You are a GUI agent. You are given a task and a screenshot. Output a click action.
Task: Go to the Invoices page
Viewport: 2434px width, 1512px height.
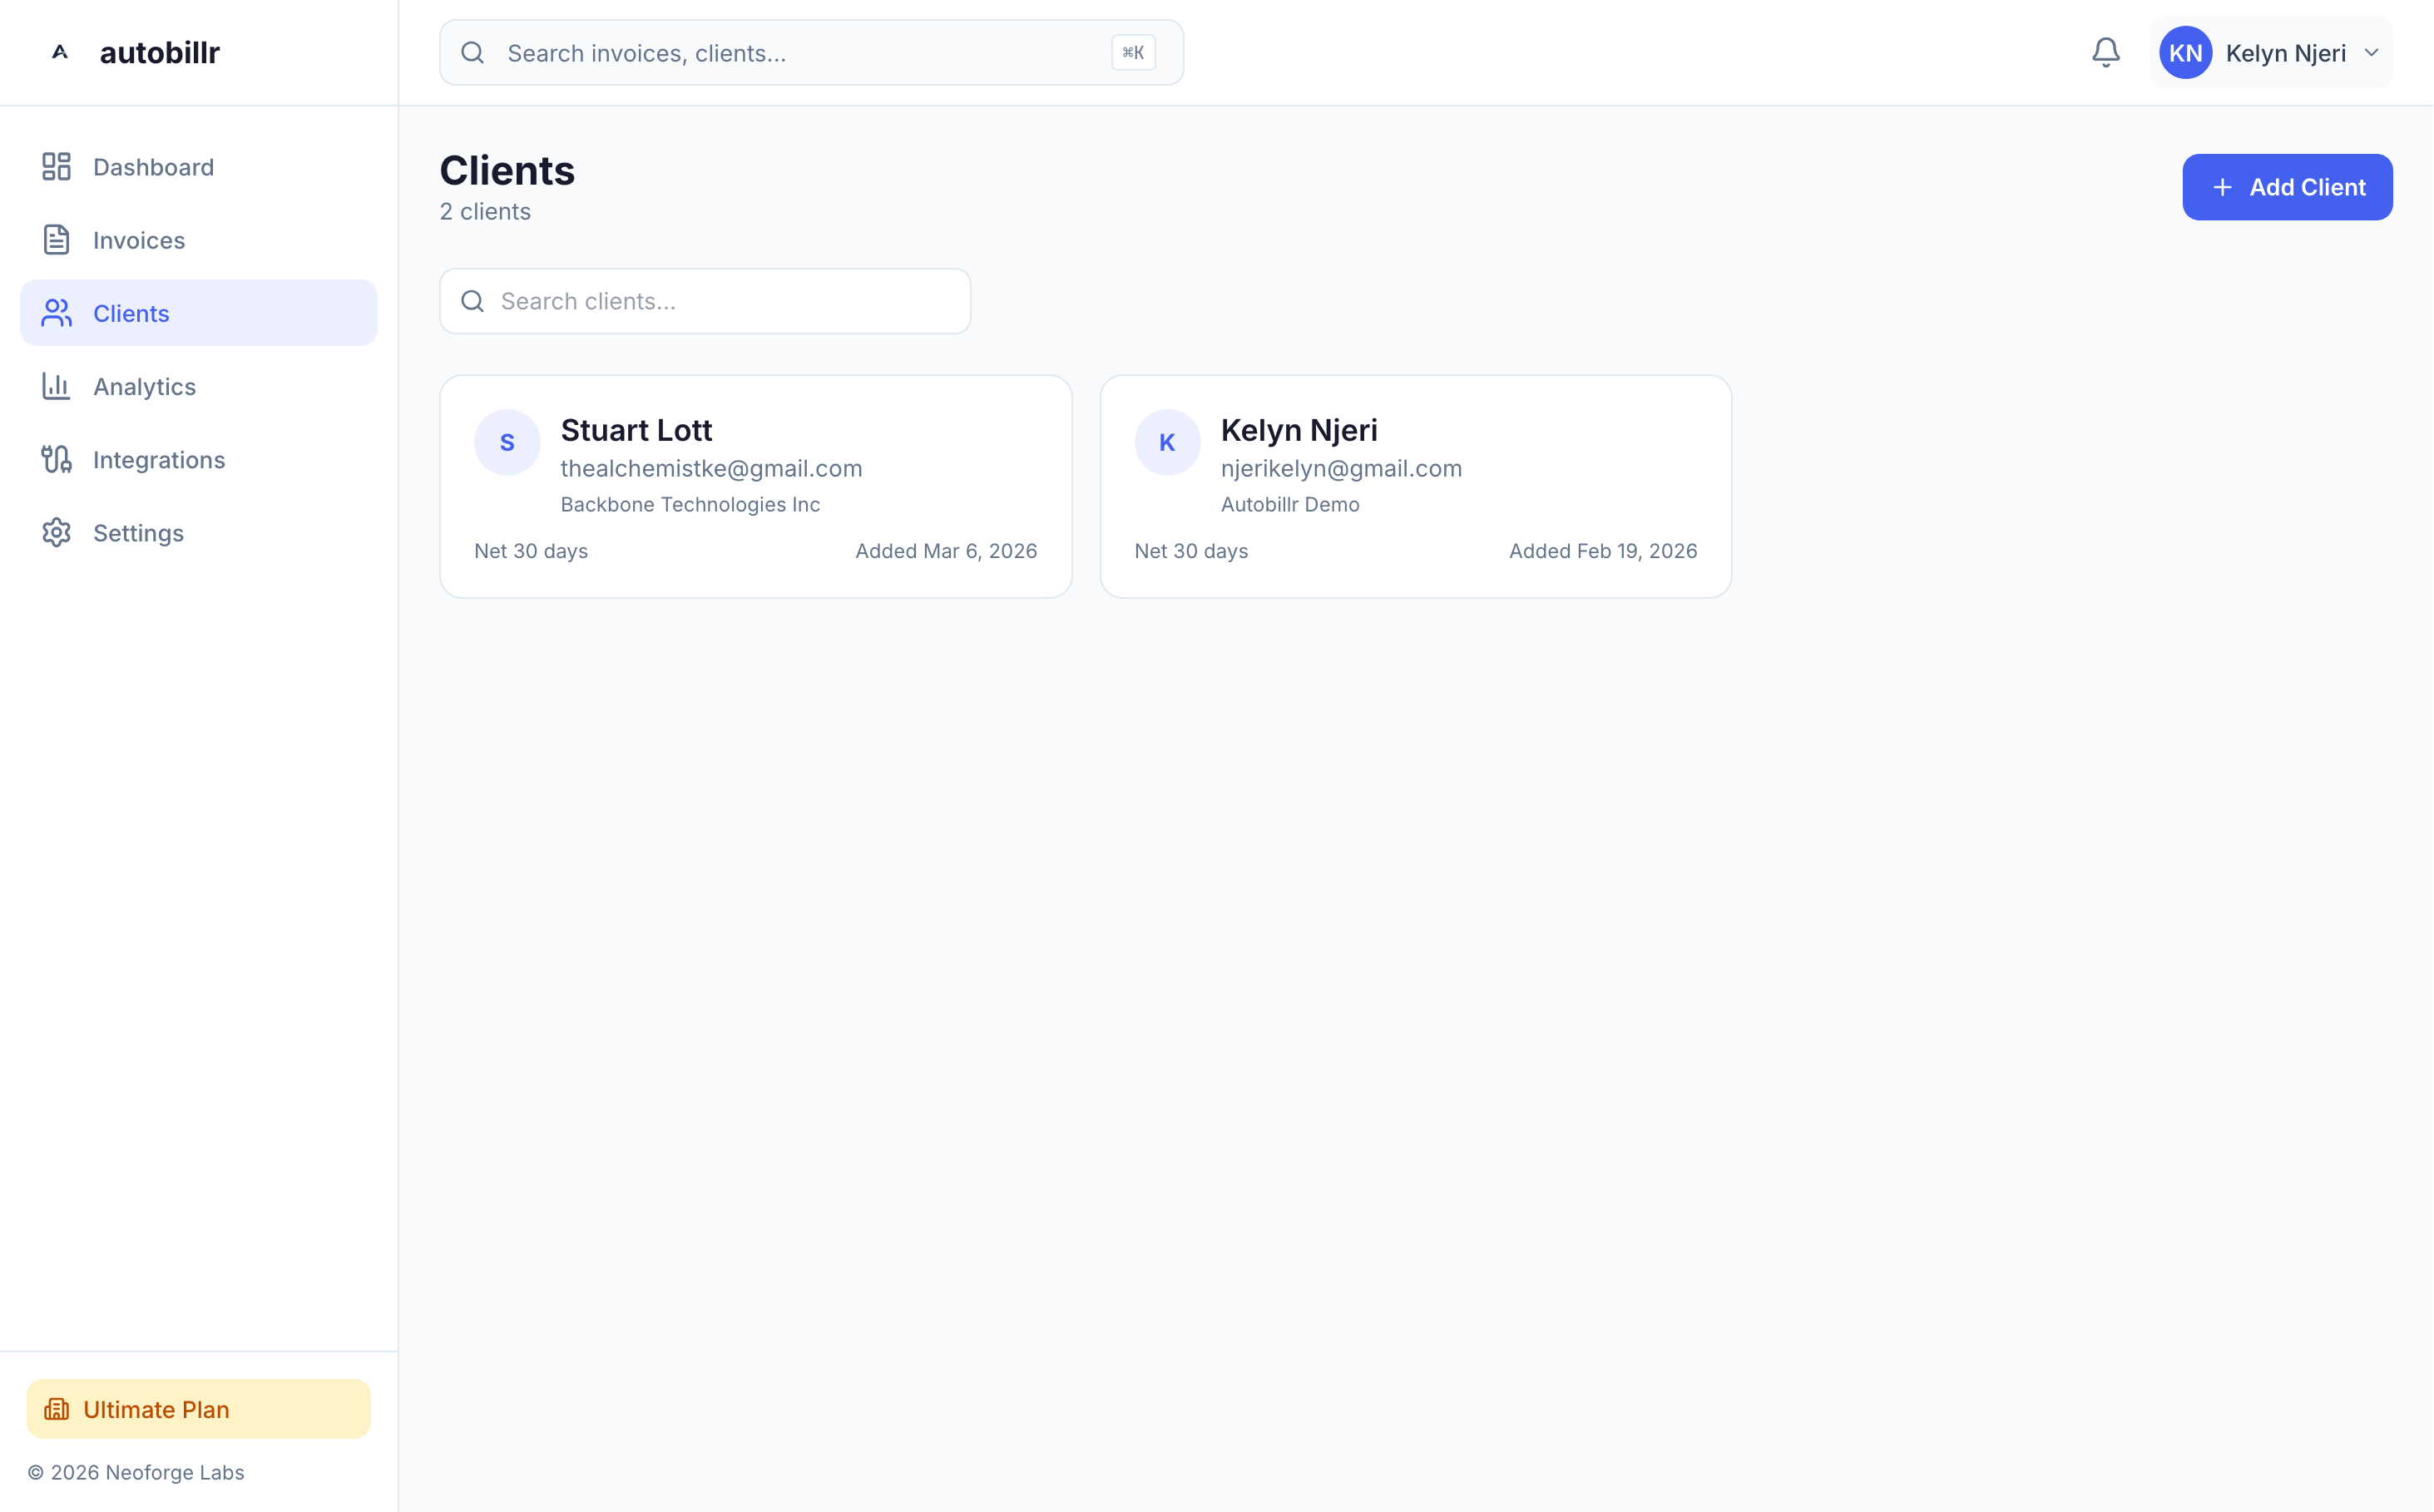pos(139,240)
